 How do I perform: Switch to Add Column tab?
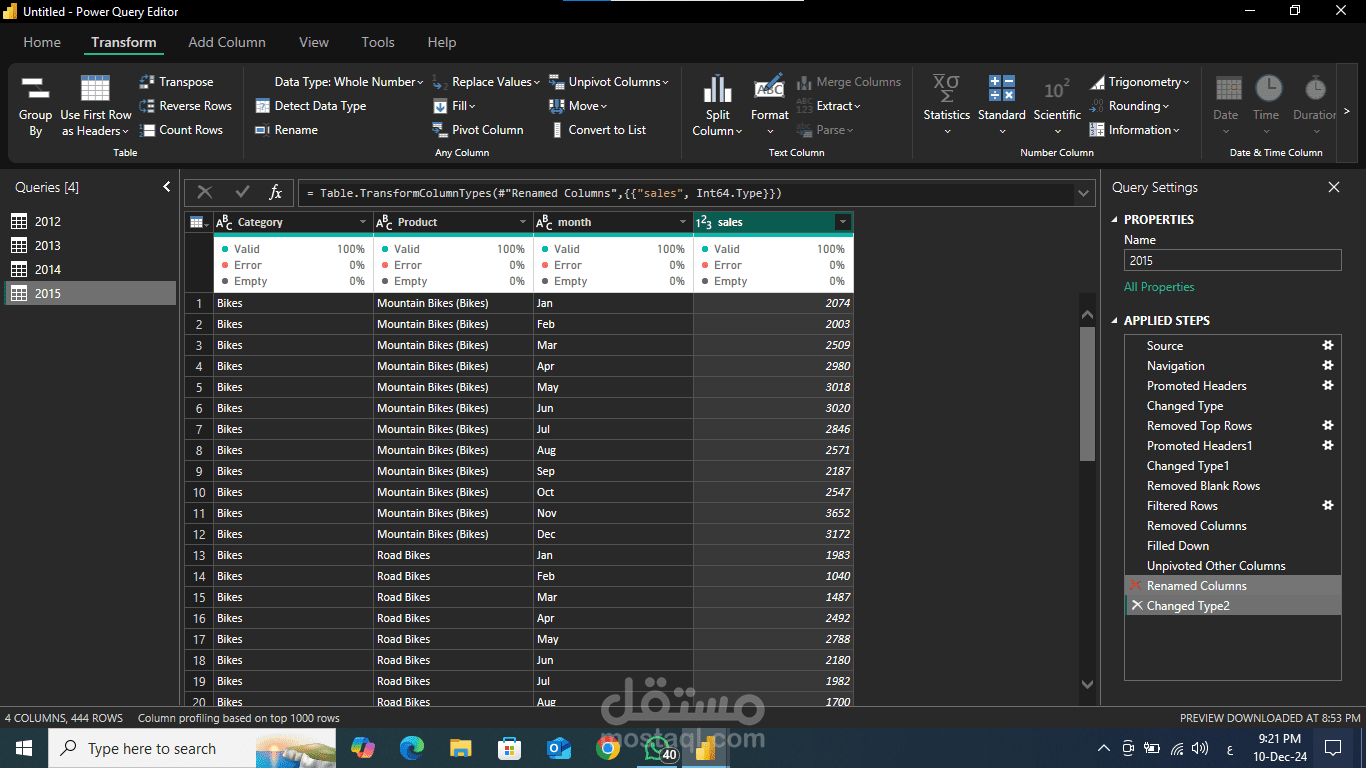[227, 42]
